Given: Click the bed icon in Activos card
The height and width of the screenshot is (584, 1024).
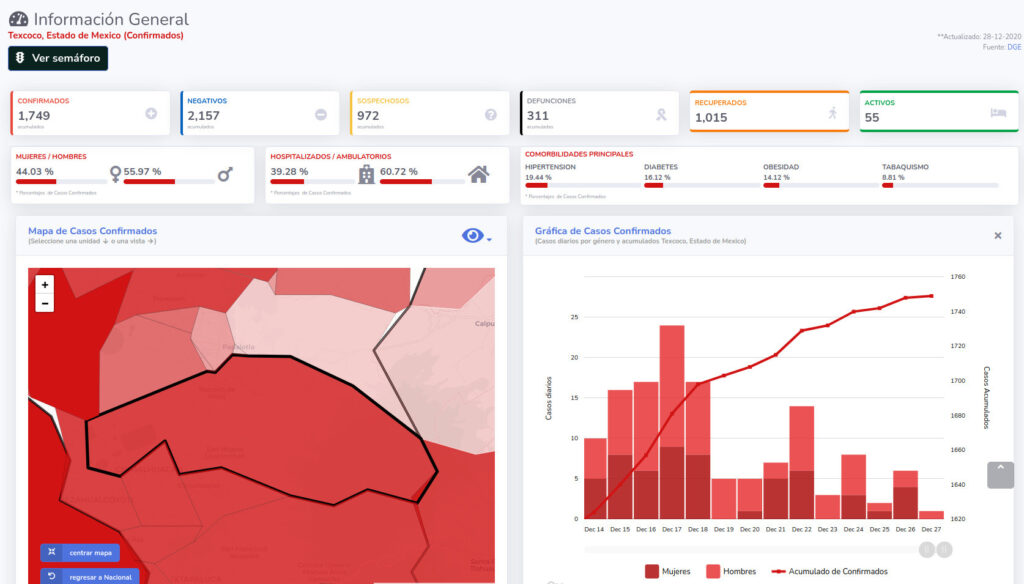Looking at the screenshot, I should [x=998, y=114].
